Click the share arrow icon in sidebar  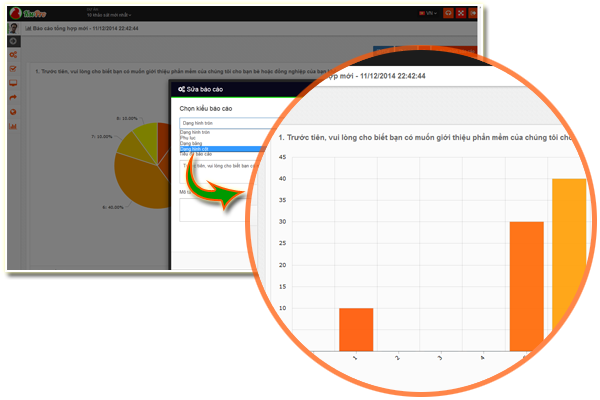click(13, 98)
